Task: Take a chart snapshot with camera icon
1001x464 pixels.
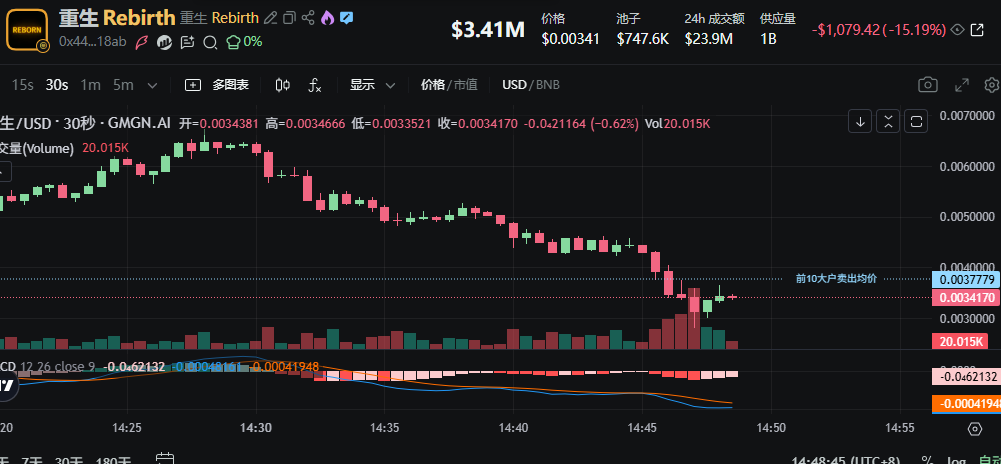Action: click(928, 85)
